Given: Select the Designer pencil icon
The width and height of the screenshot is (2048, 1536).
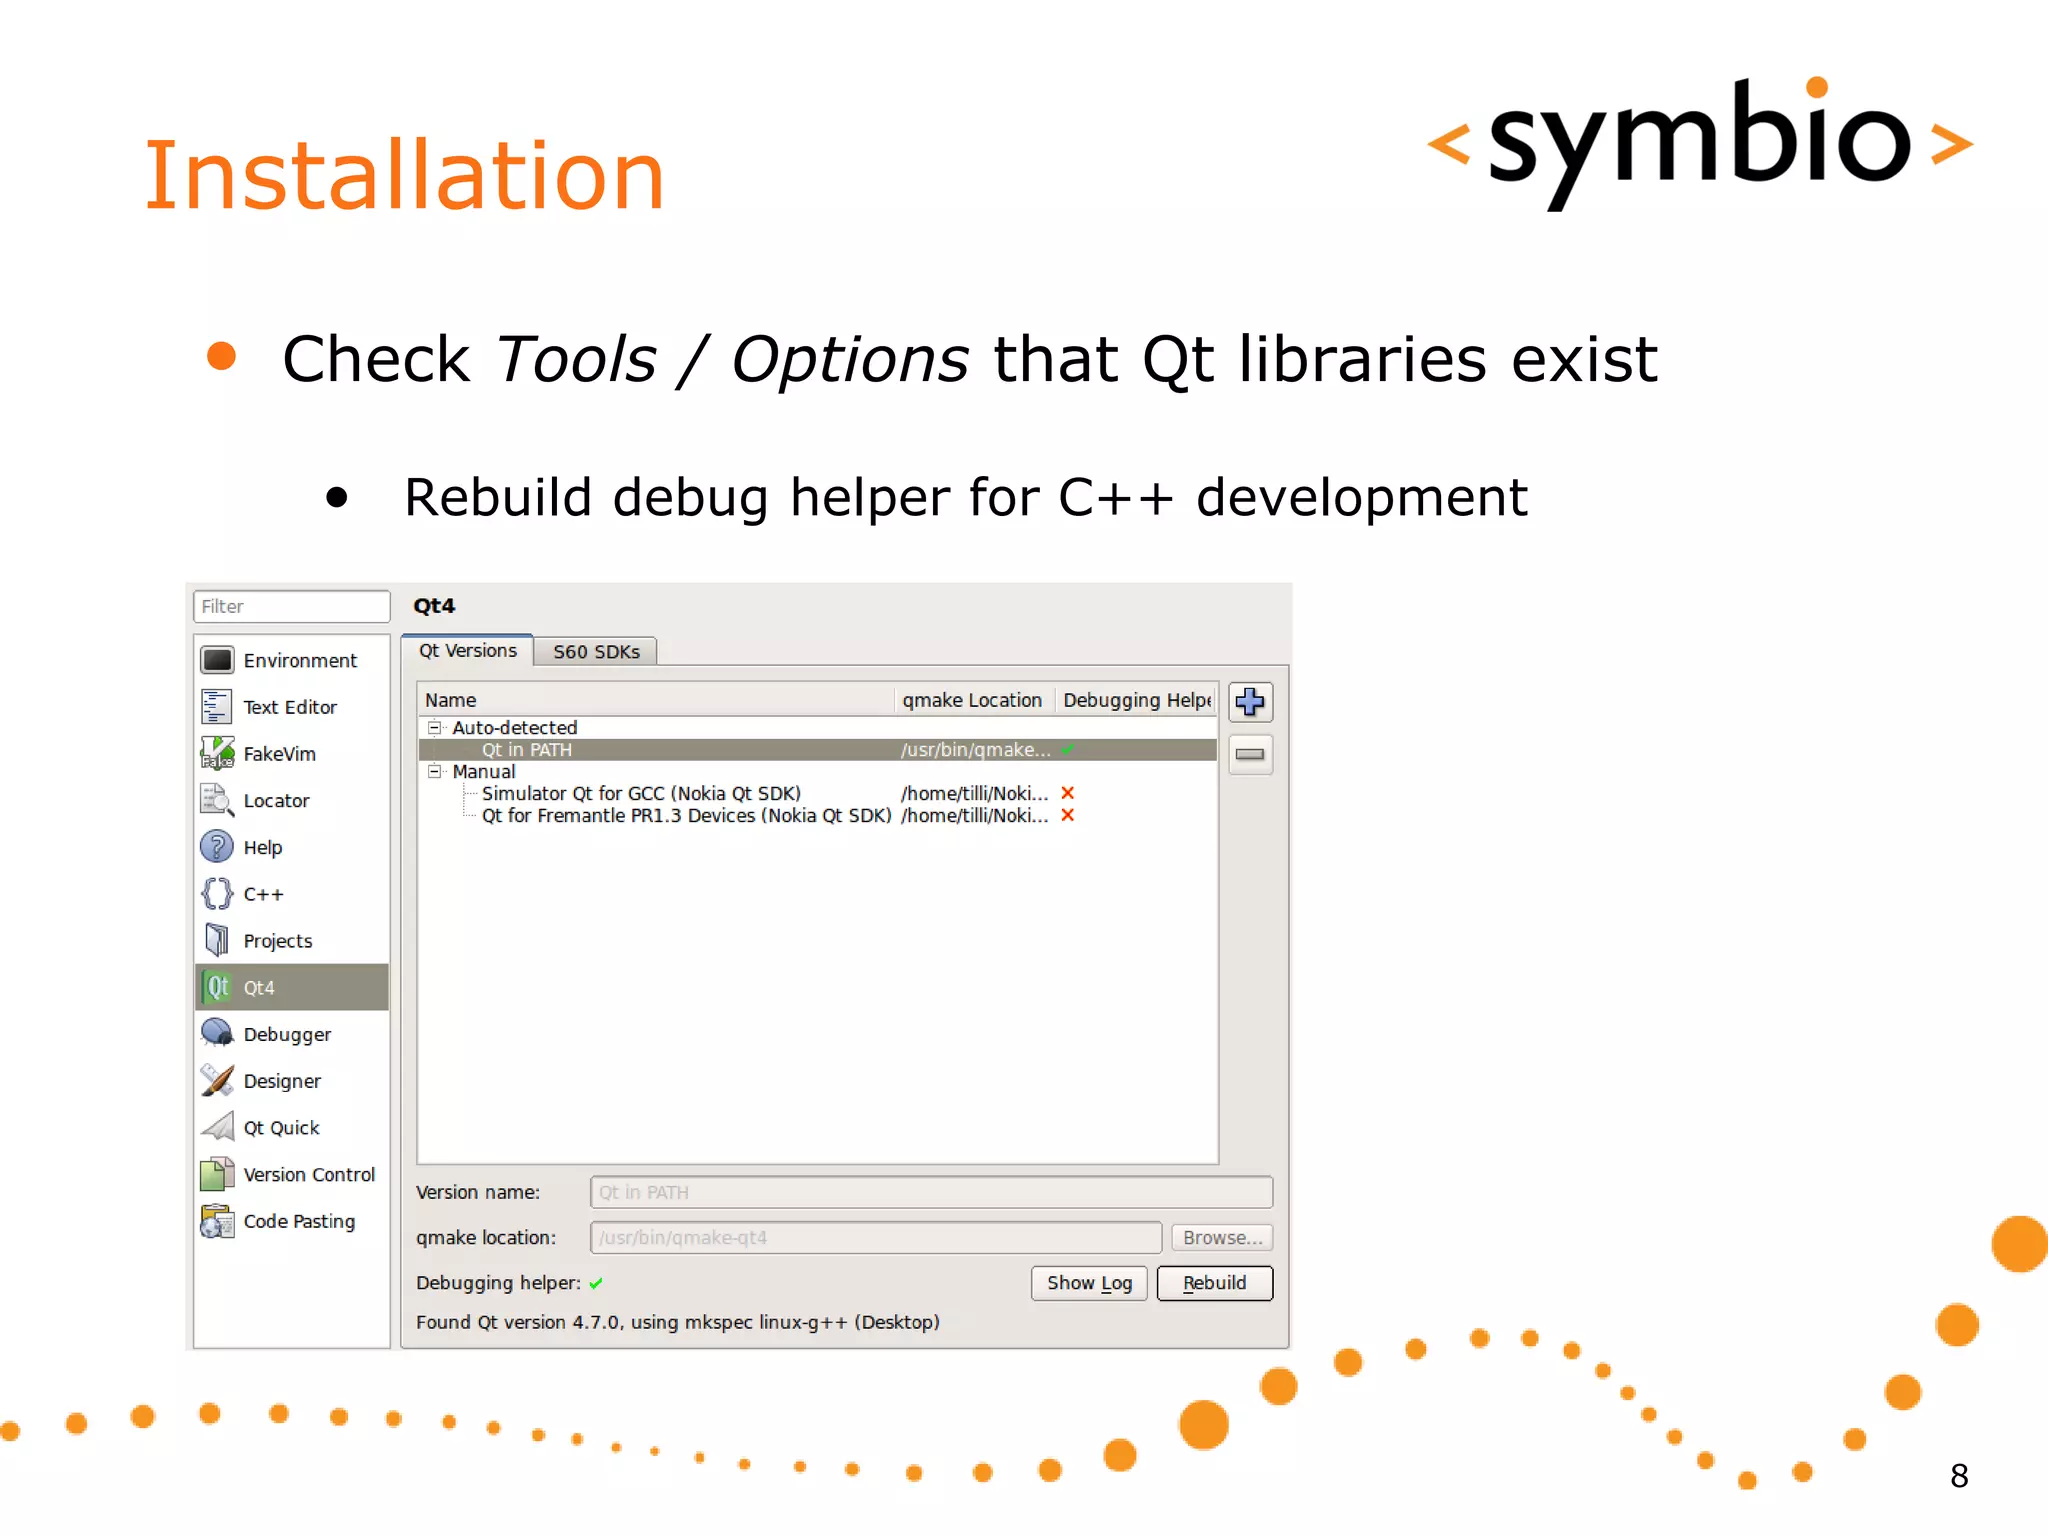Looking at the screenshot, I should [217, 1080].
